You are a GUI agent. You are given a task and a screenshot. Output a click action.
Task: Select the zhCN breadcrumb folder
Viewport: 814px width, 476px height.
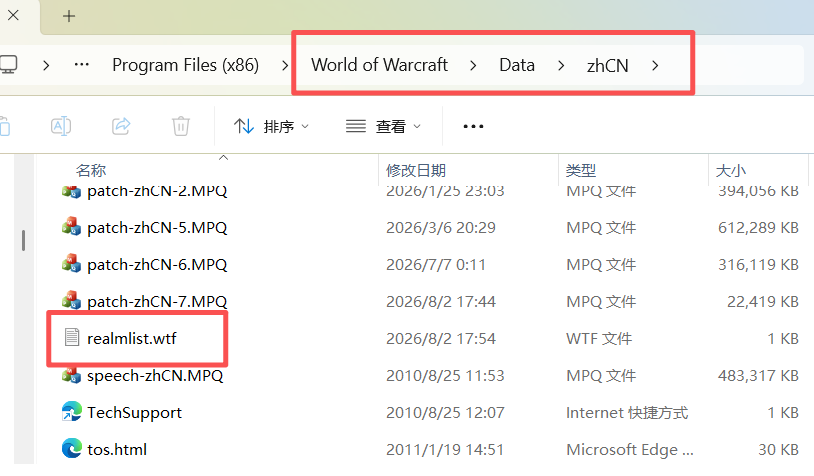pos(607,65)
